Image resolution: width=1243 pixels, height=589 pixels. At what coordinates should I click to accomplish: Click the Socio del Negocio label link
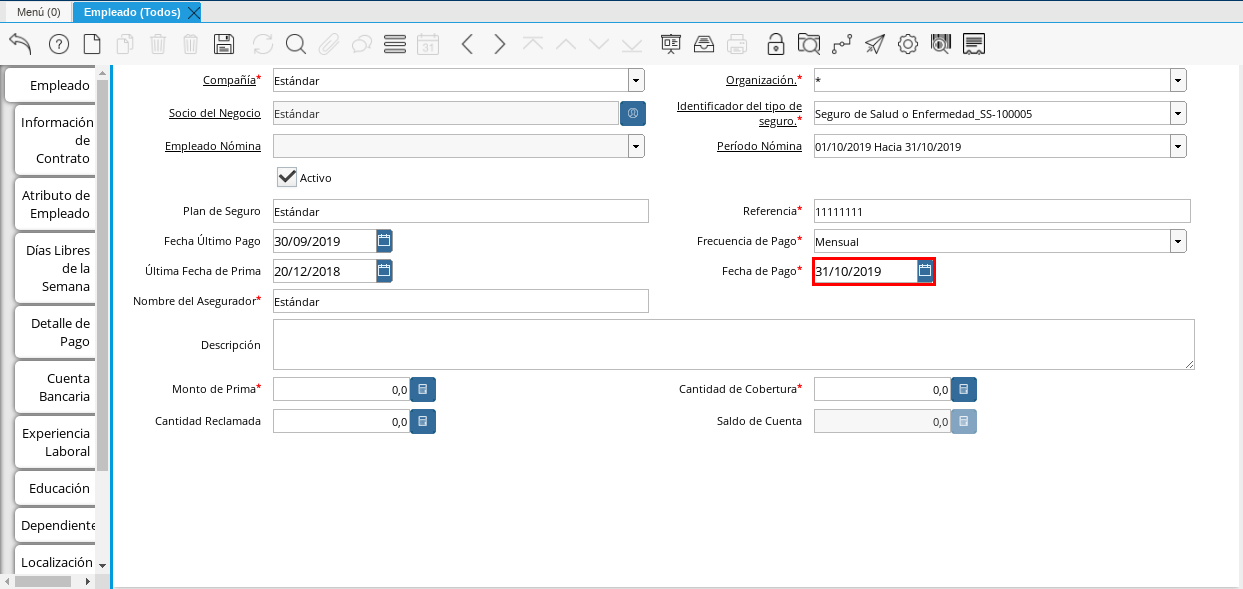click(x=214, y=114)
